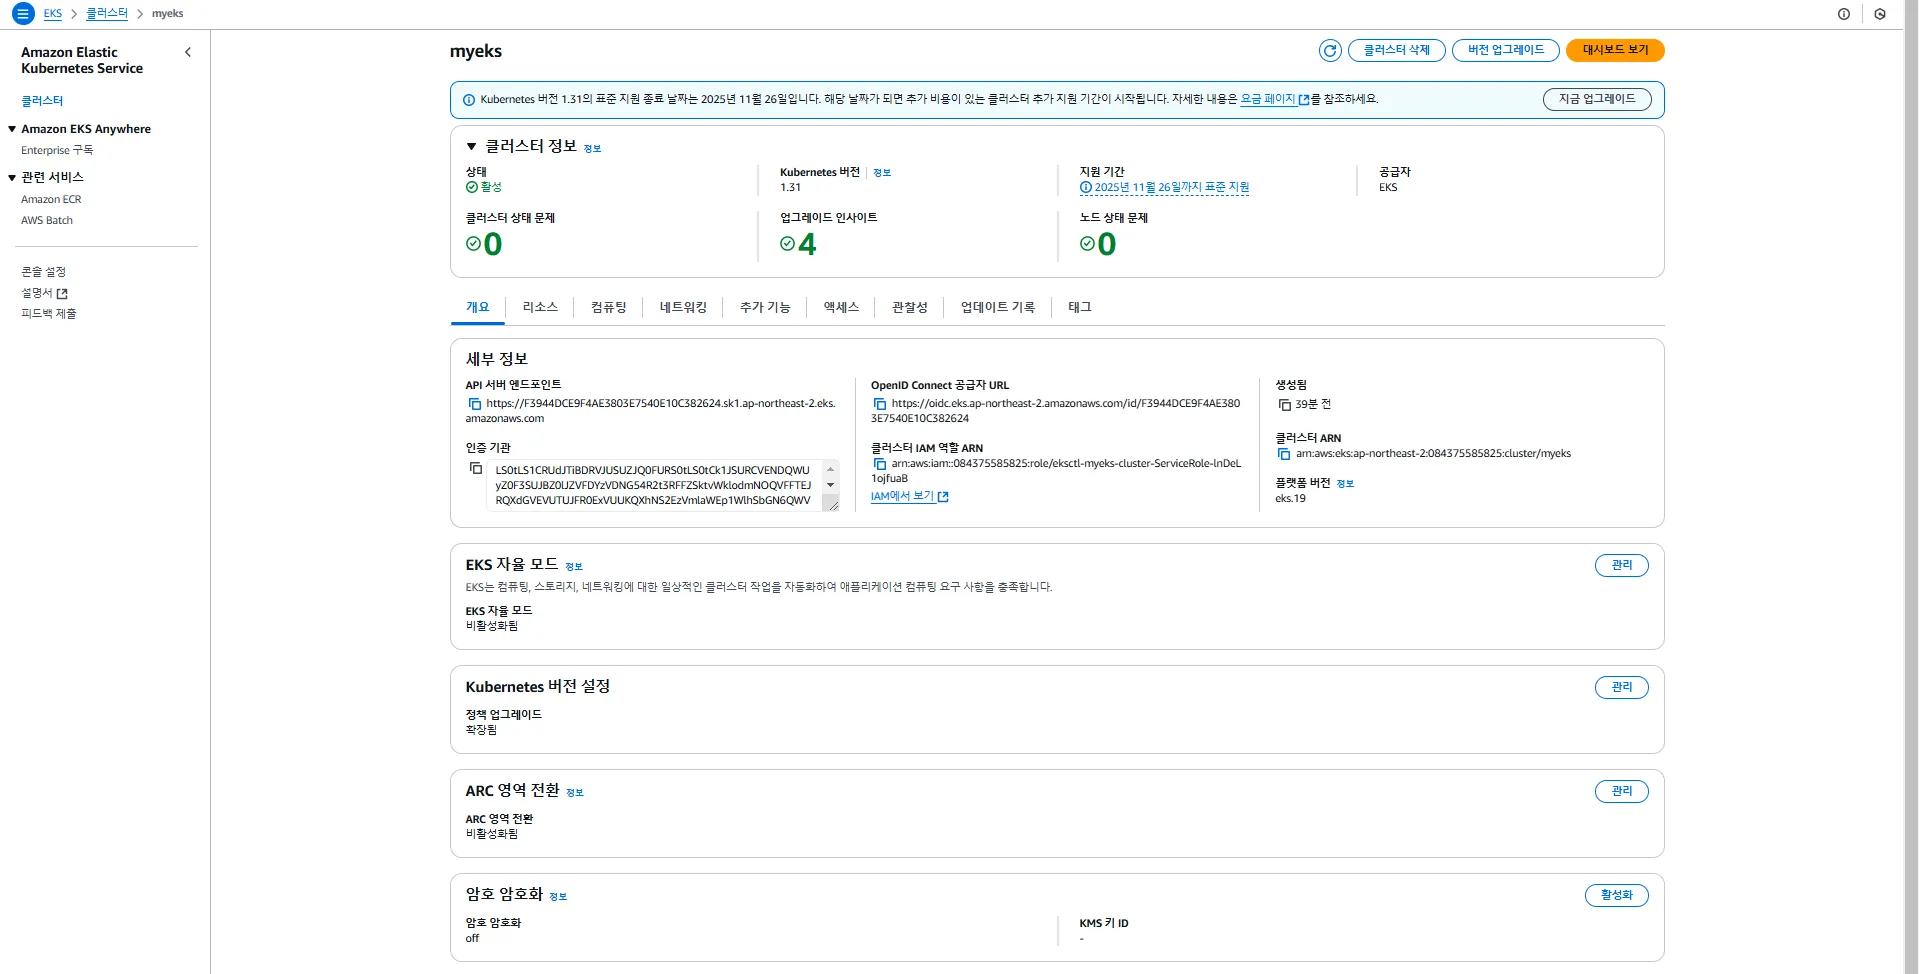Click the external link icon beside 설명서
The image size is (1919, 974).
tap(62, 293)
